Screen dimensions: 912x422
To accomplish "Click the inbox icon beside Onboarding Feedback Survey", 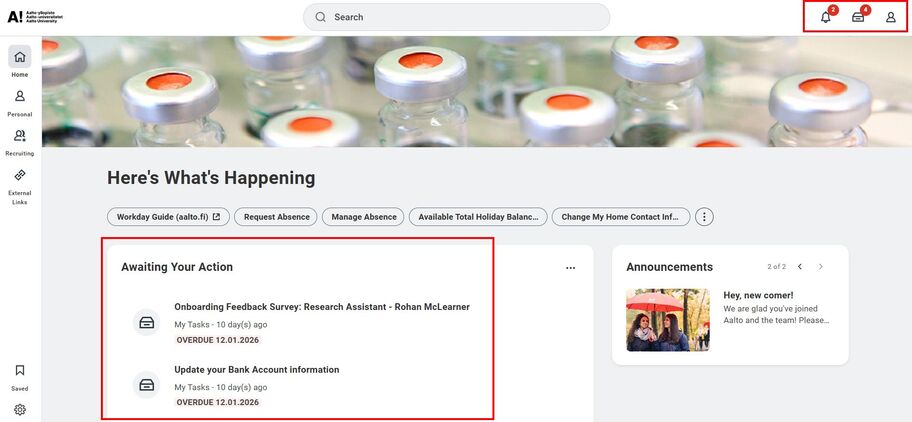I will tap(147, 323).
